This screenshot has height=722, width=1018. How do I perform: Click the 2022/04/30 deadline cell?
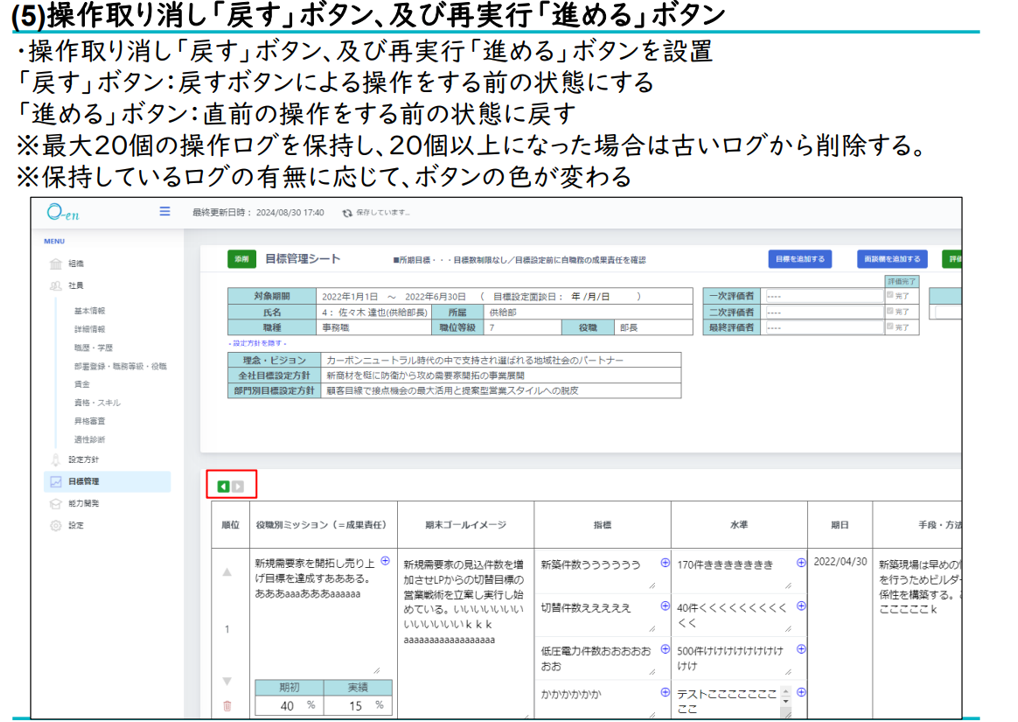[x=840, y=562]
